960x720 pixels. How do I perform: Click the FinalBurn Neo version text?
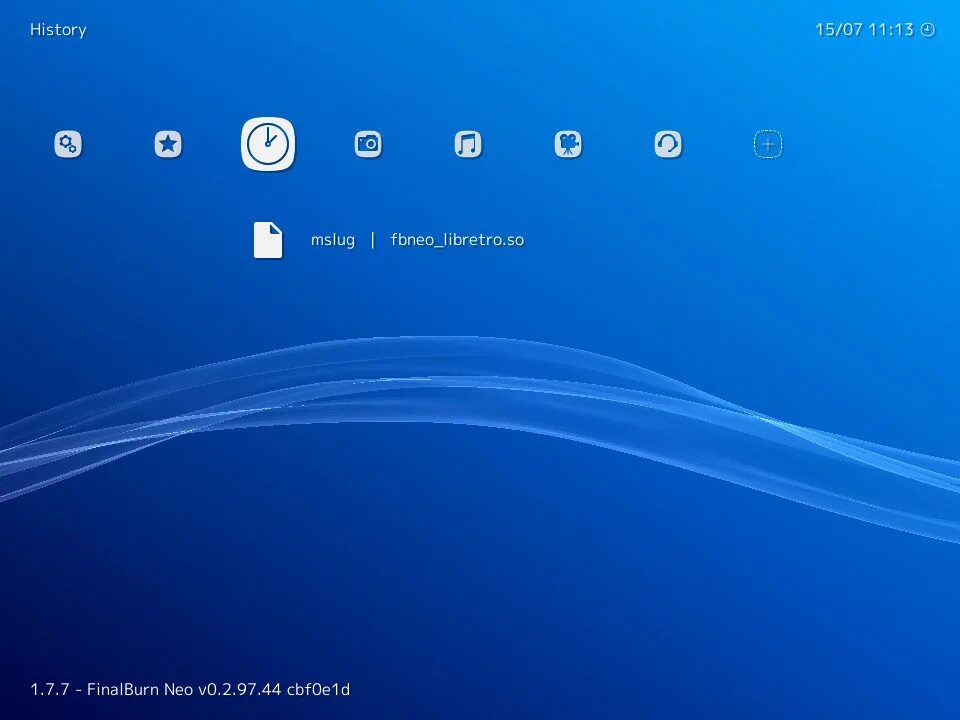pyautogui.click(x=190, y=689)
